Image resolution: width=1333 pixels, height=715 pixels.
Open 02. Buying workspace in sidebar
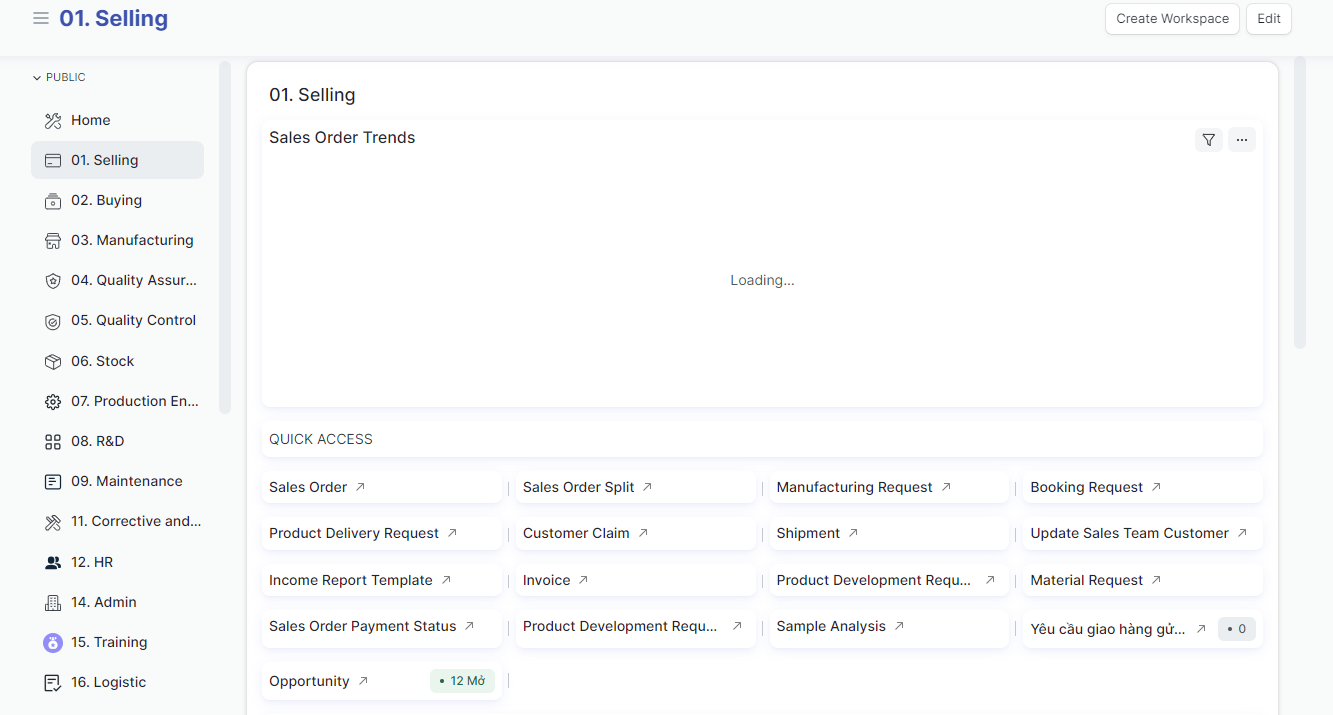pyautogui.click(x=106, y=201)
